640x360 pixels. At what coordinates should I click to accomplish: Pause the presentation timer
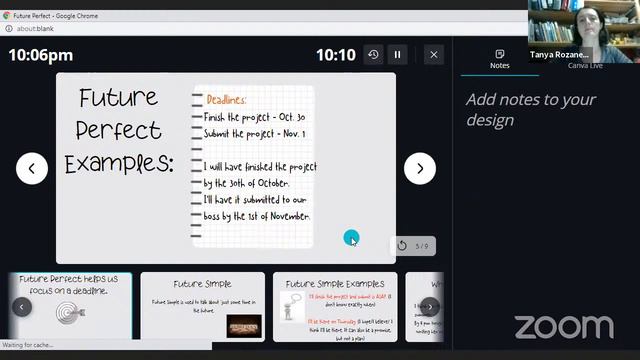(397, 55)
